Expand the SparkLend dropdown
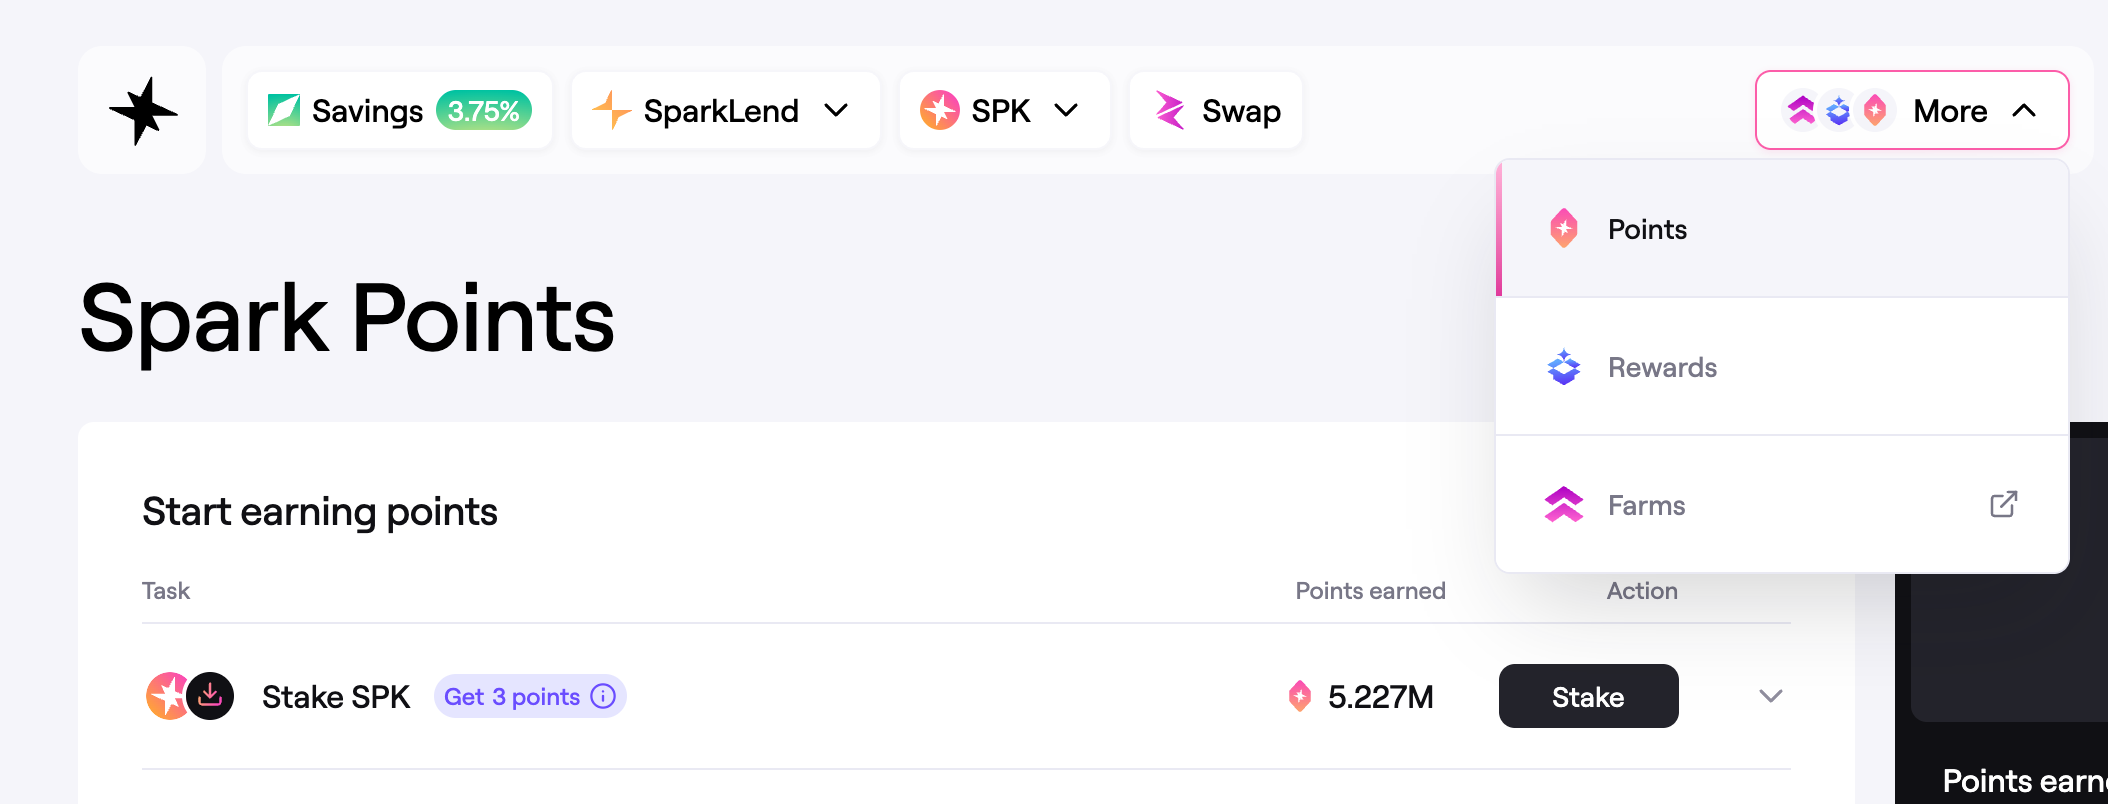2108x804 pixels. point(836,110)
